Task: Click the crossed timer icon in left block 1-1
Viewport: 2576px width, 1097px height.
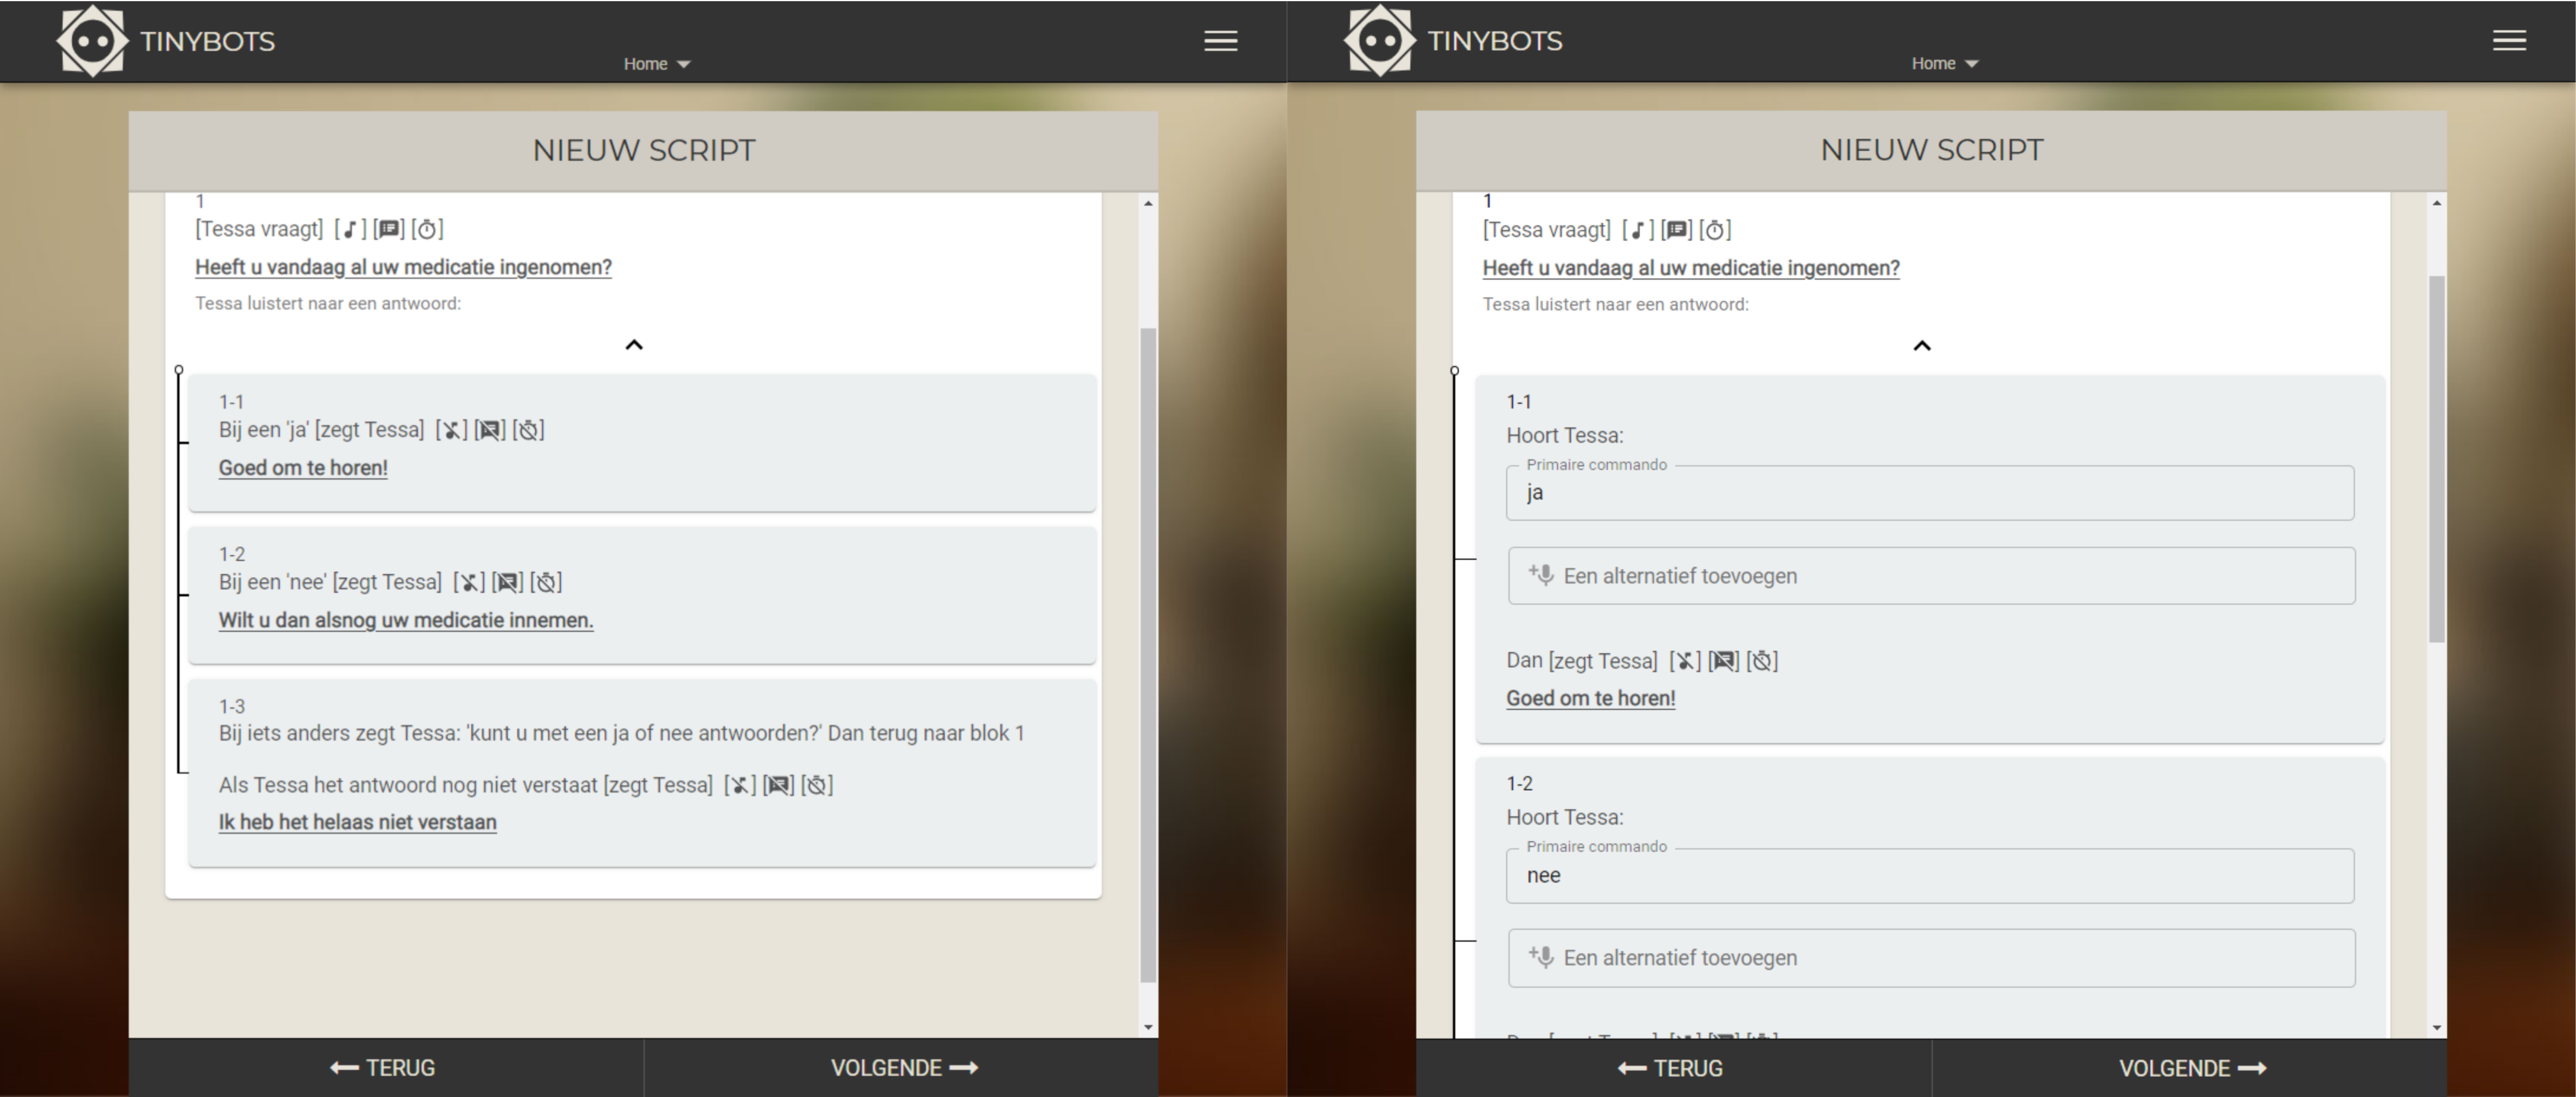Action: point(528,430)
